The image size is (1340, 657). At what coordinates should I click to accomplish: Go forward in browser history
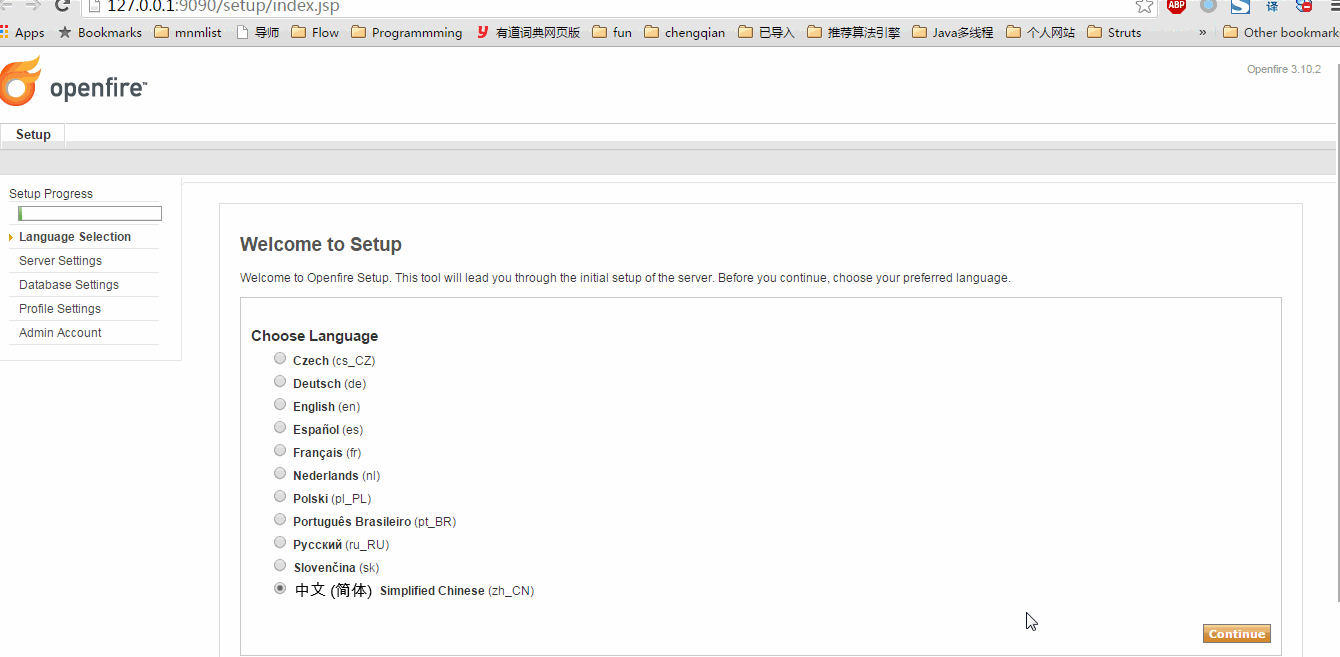coord(33,6)
